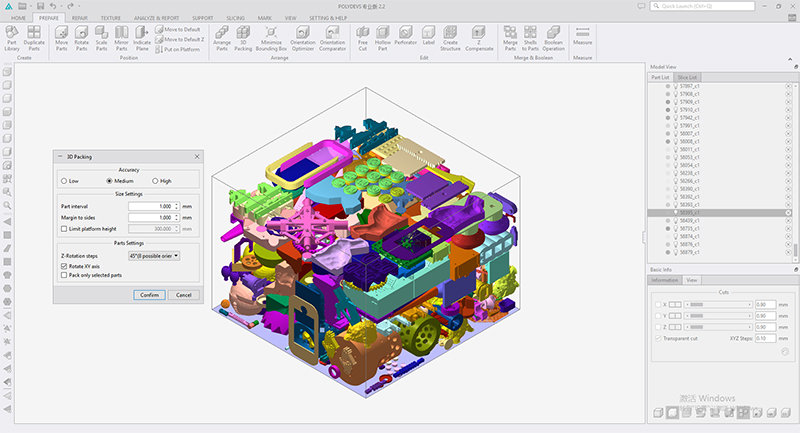
Task: Toggle Rotate XY axis checkbox
Action: click(x=64, y=266)
